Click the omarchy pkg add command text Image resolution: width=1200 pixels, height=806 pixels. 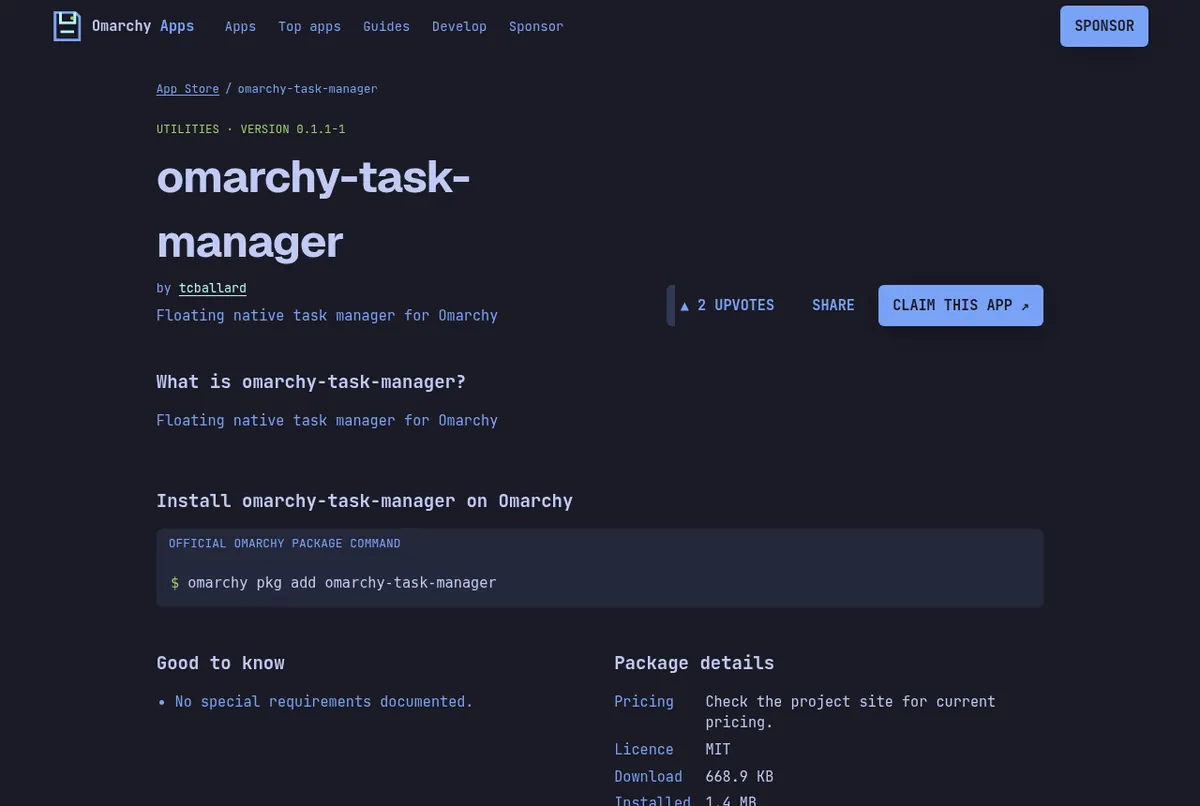(342, 582)
